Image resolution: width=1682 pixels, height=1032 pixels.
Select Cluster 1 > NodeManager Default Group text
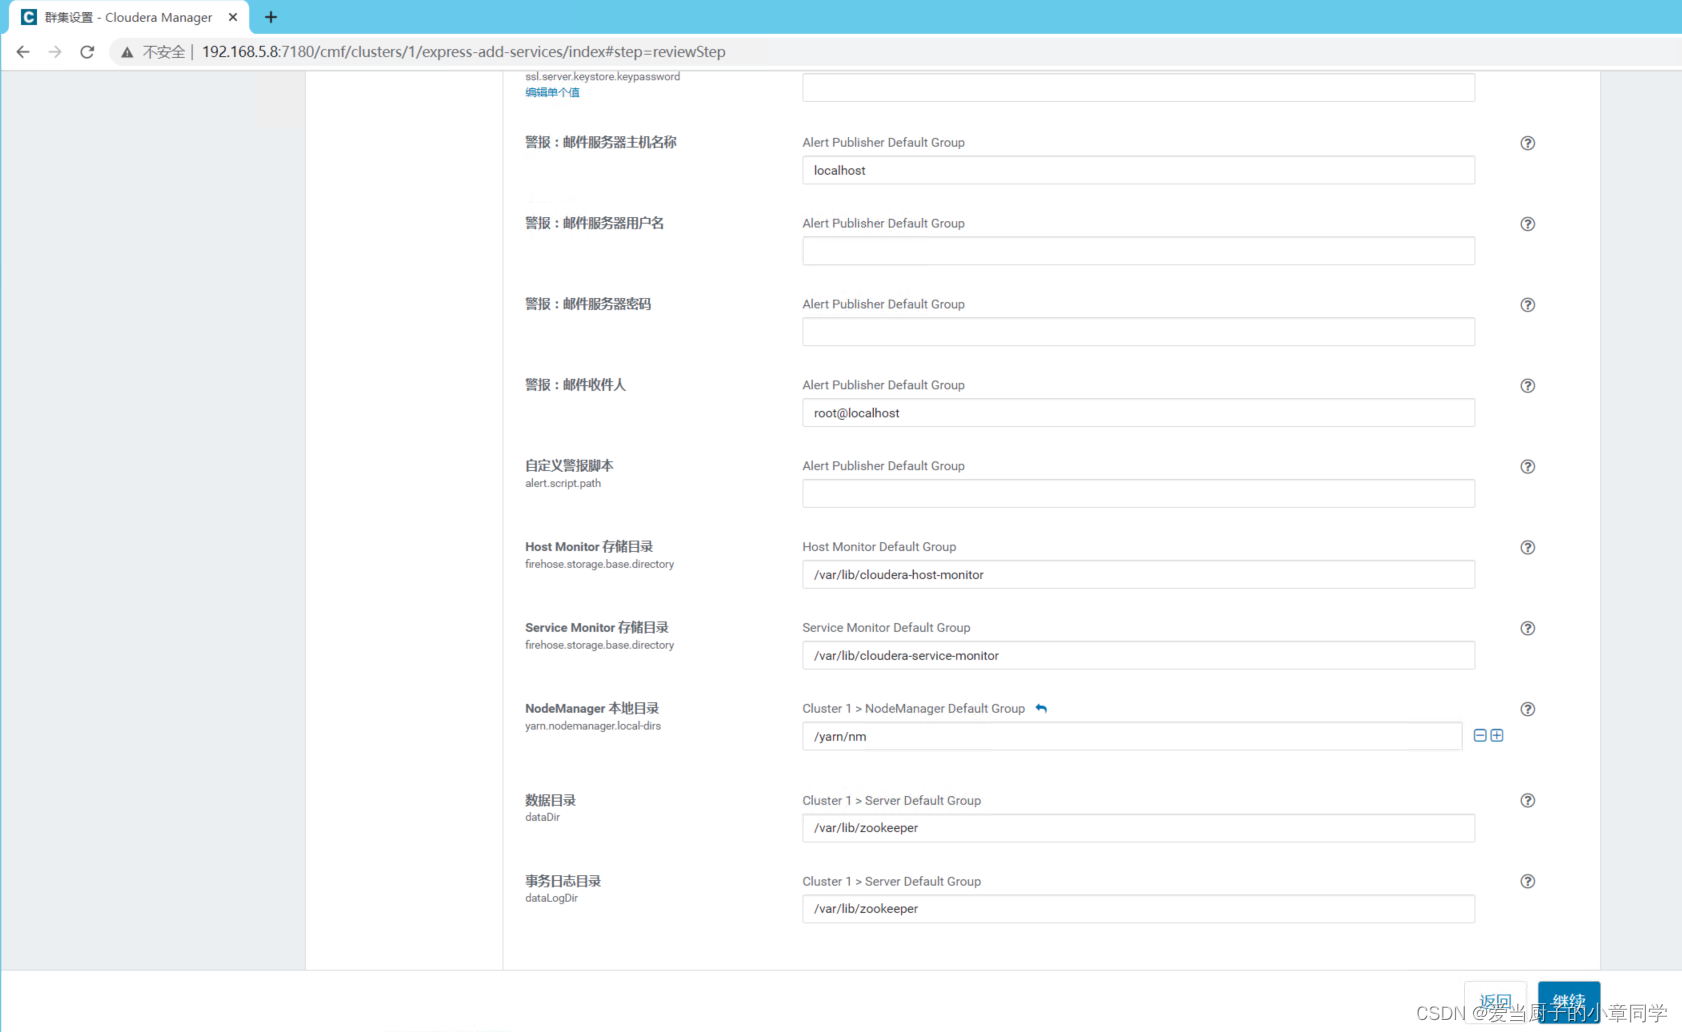coord(913,709)
